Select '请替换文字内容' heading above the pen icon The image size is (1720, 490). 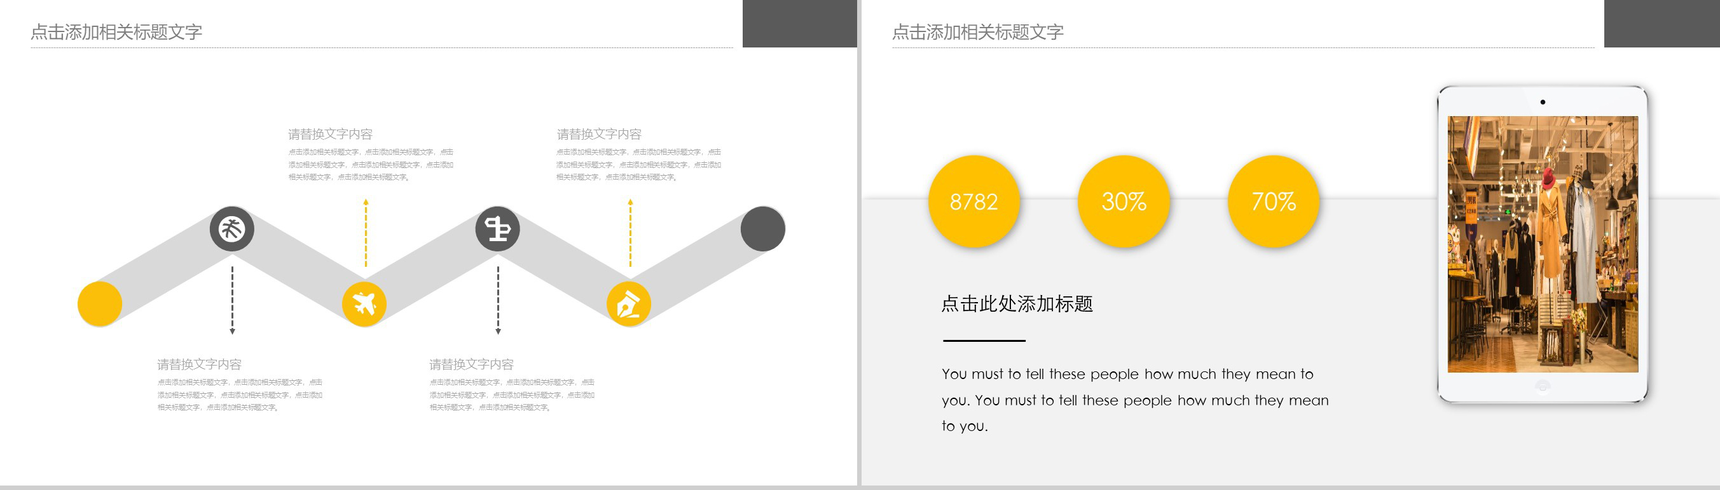point(599,134)
